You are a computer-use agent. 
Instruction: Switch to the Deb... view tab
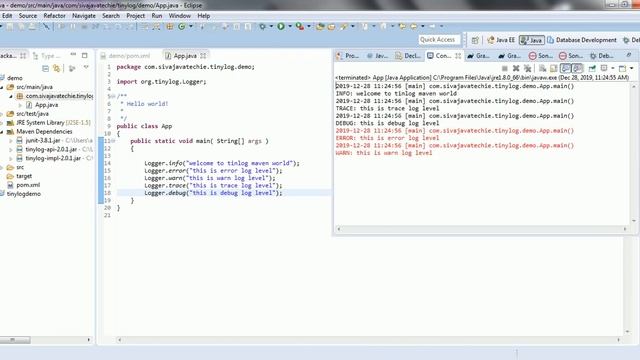click(601, 56)
